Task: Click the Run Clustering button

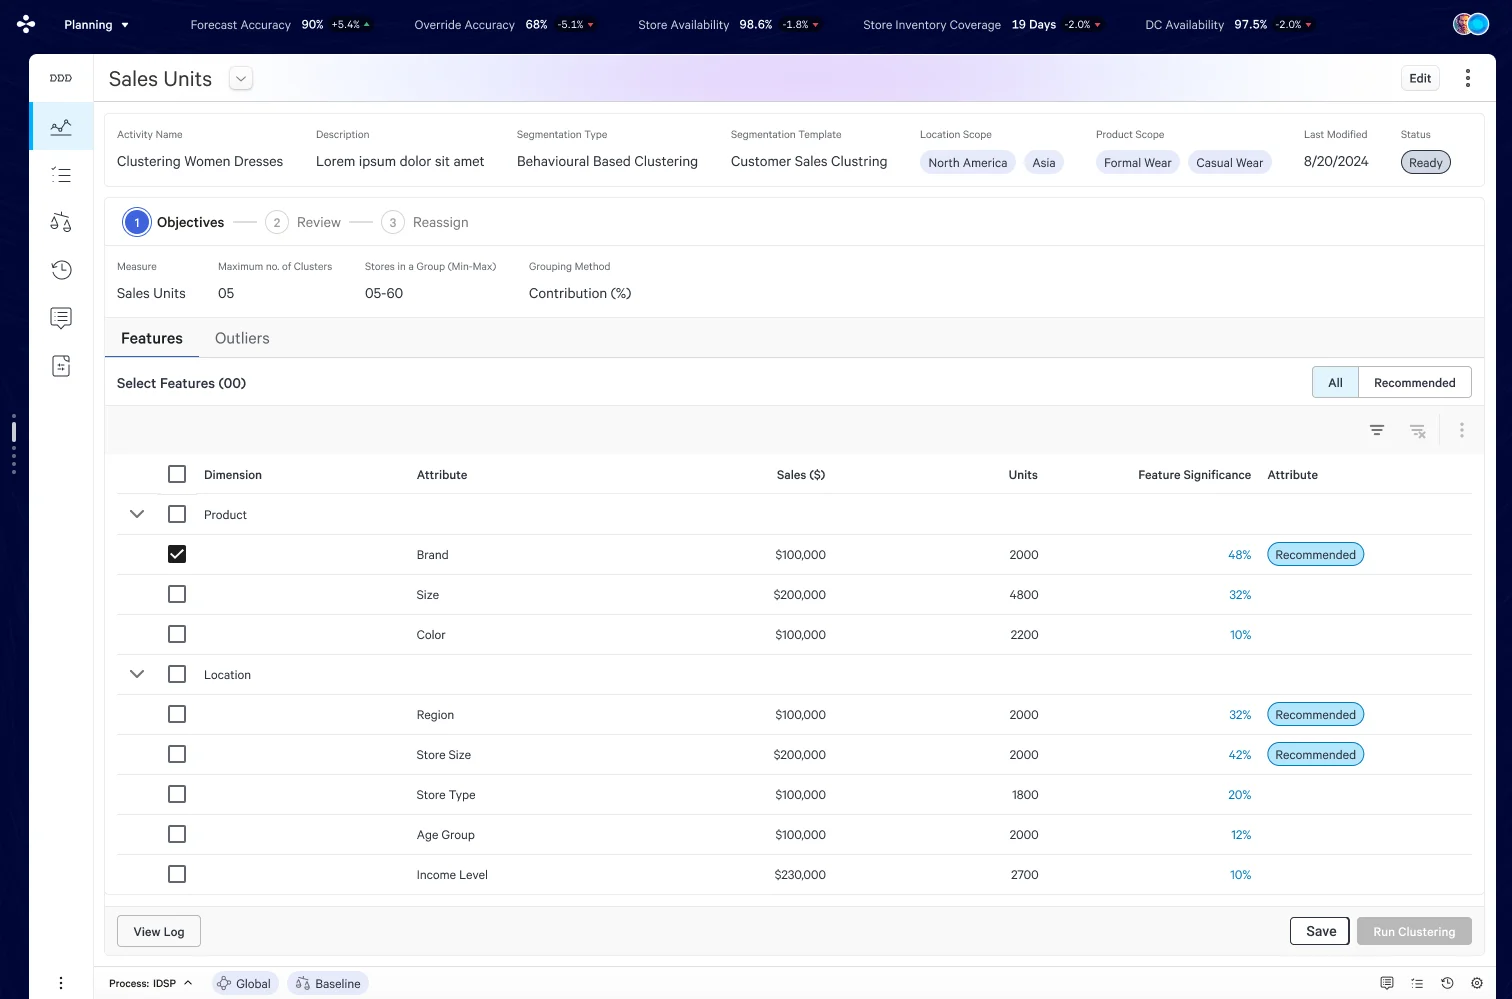Action: pos(1414,931)
